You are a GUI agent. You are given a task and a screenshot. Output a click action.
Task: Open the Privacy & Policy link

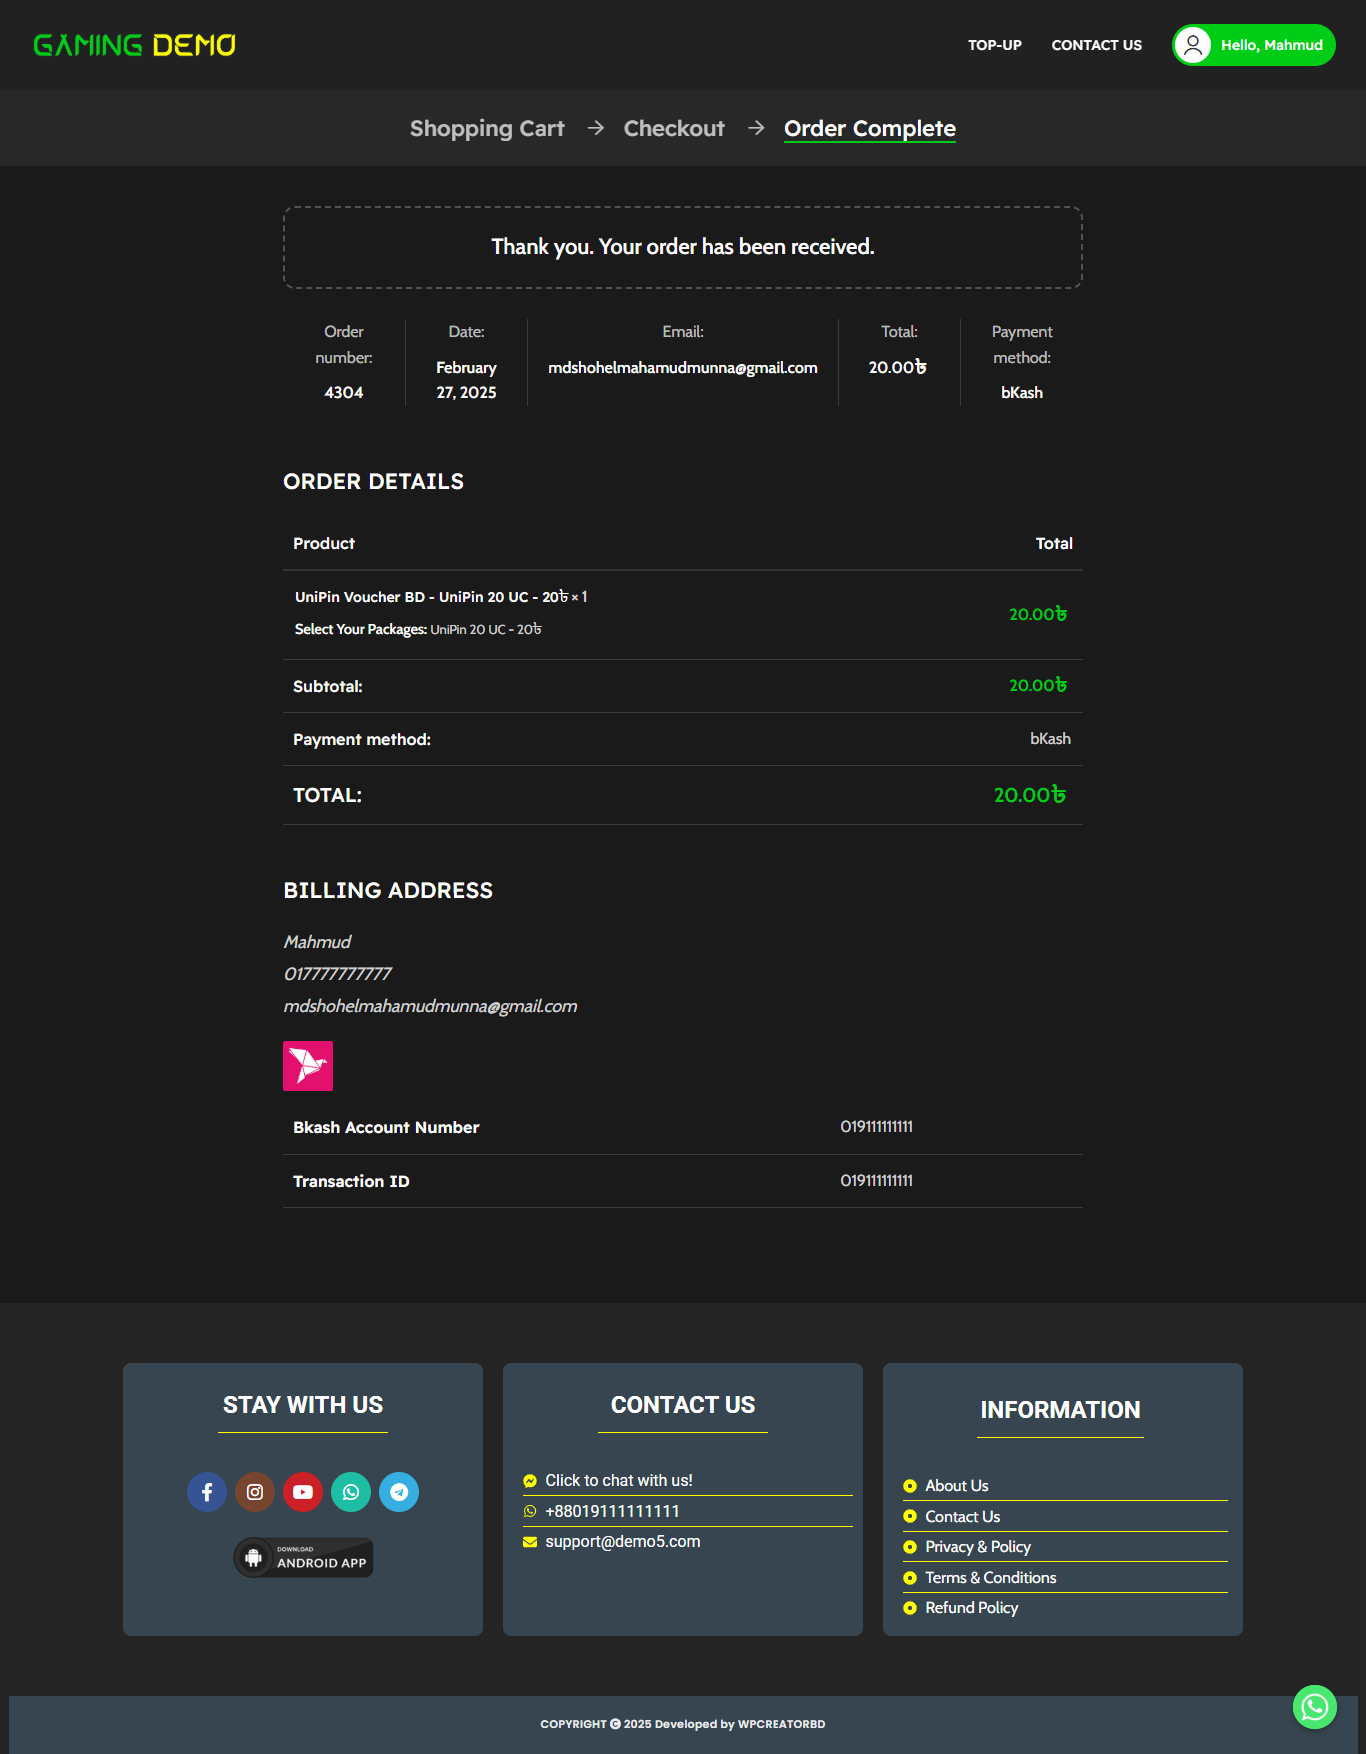coord(978,1547)
